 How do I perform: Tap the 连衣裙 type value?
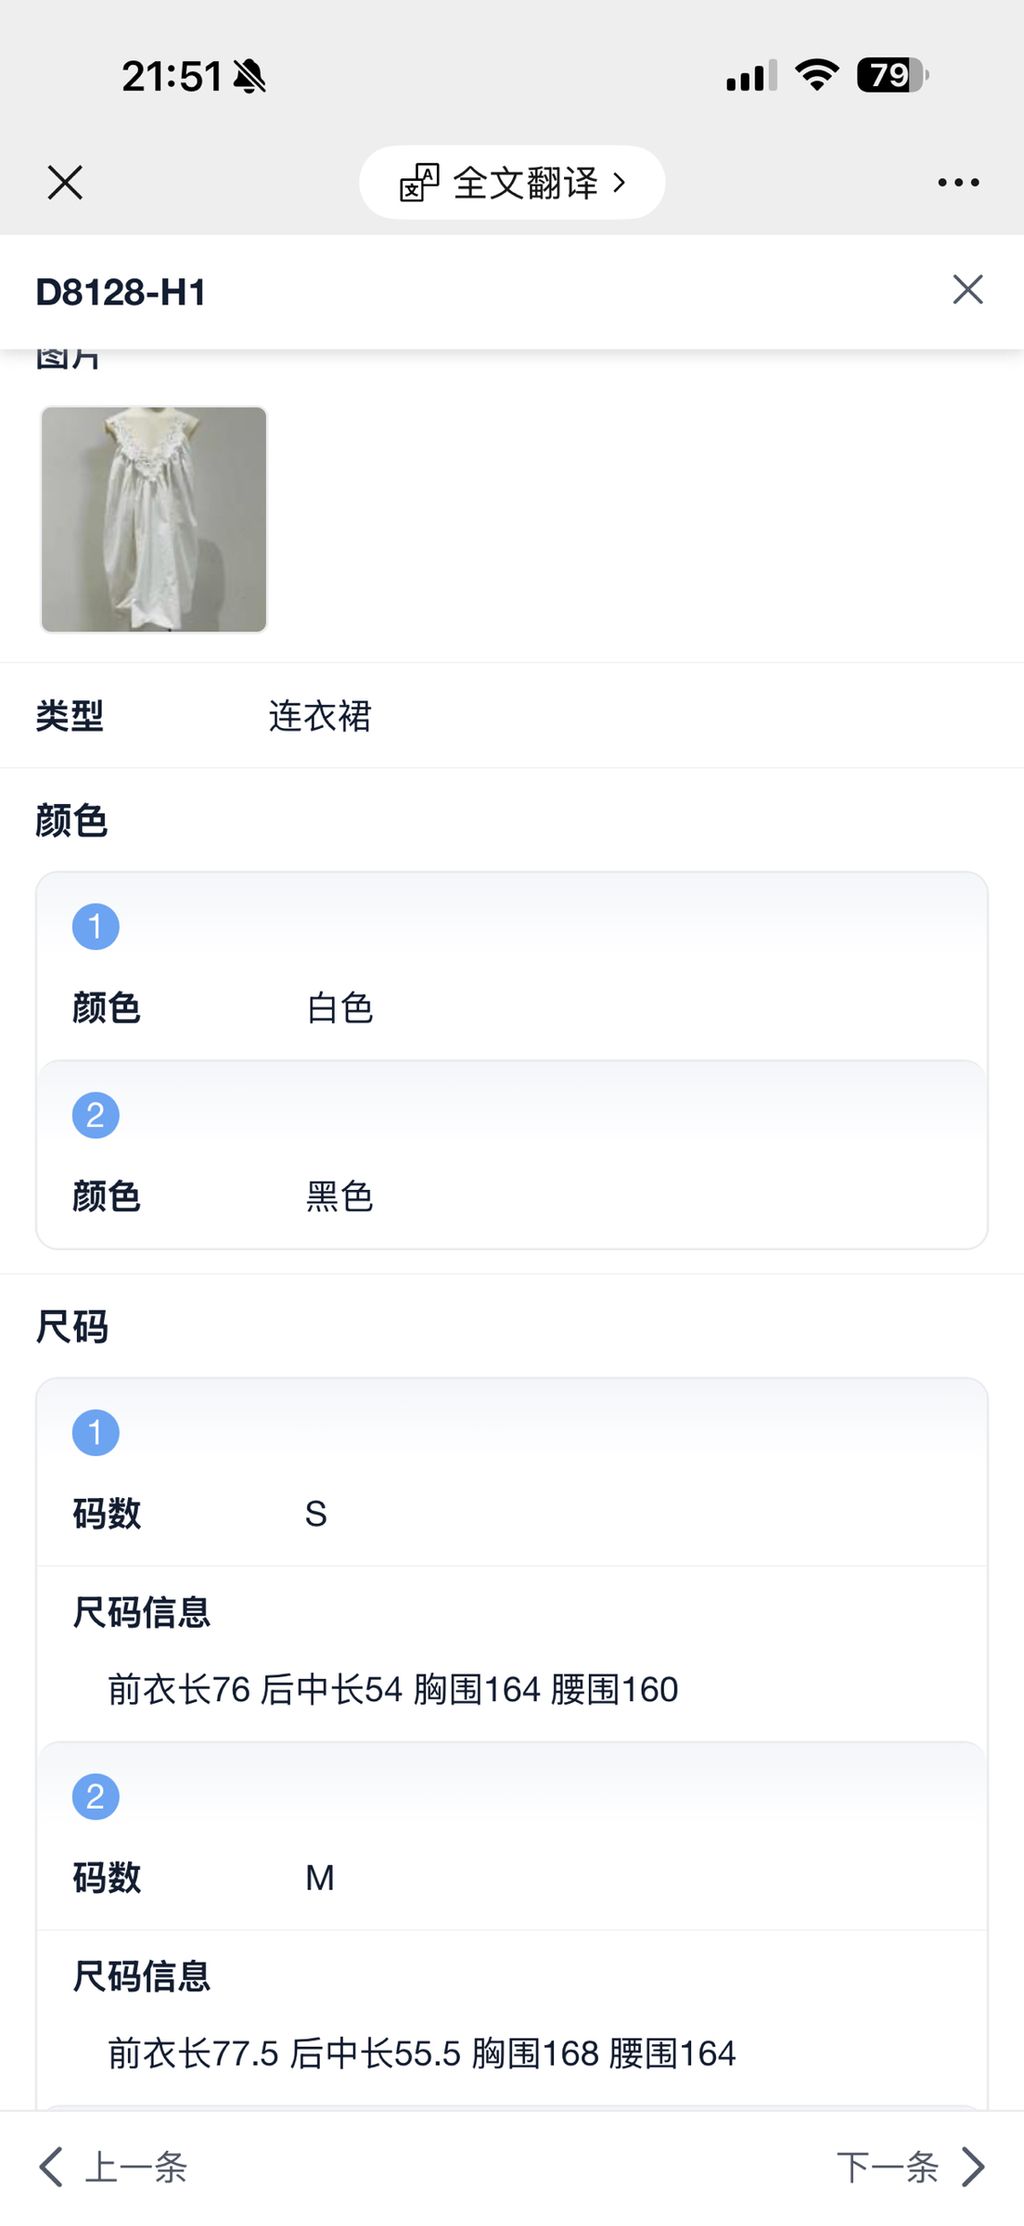[x=320, y=716]
